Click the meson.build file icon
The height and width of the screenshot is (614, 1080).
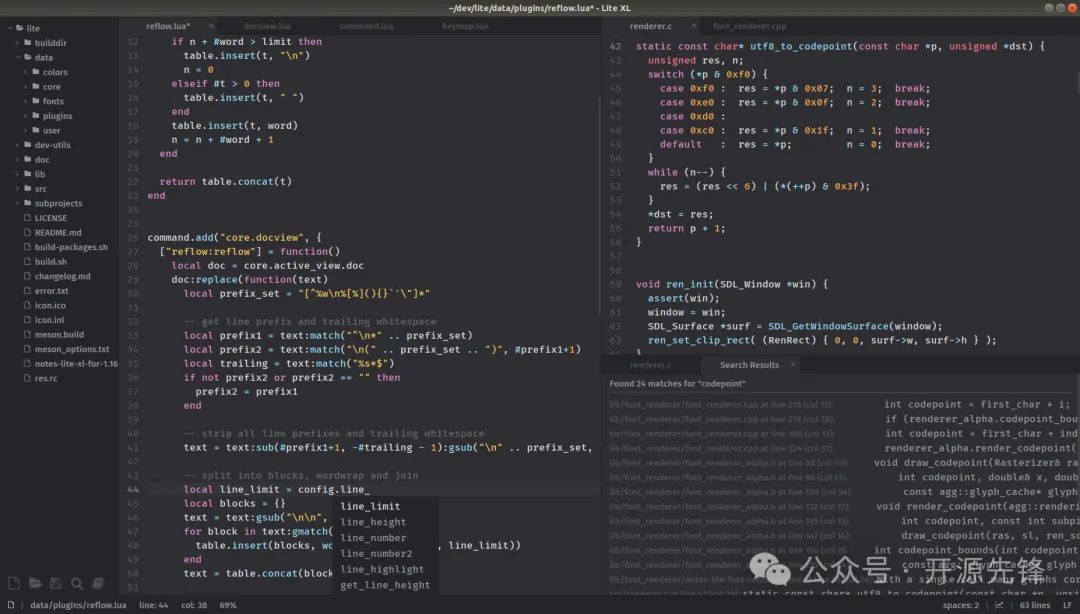(28, 334)
